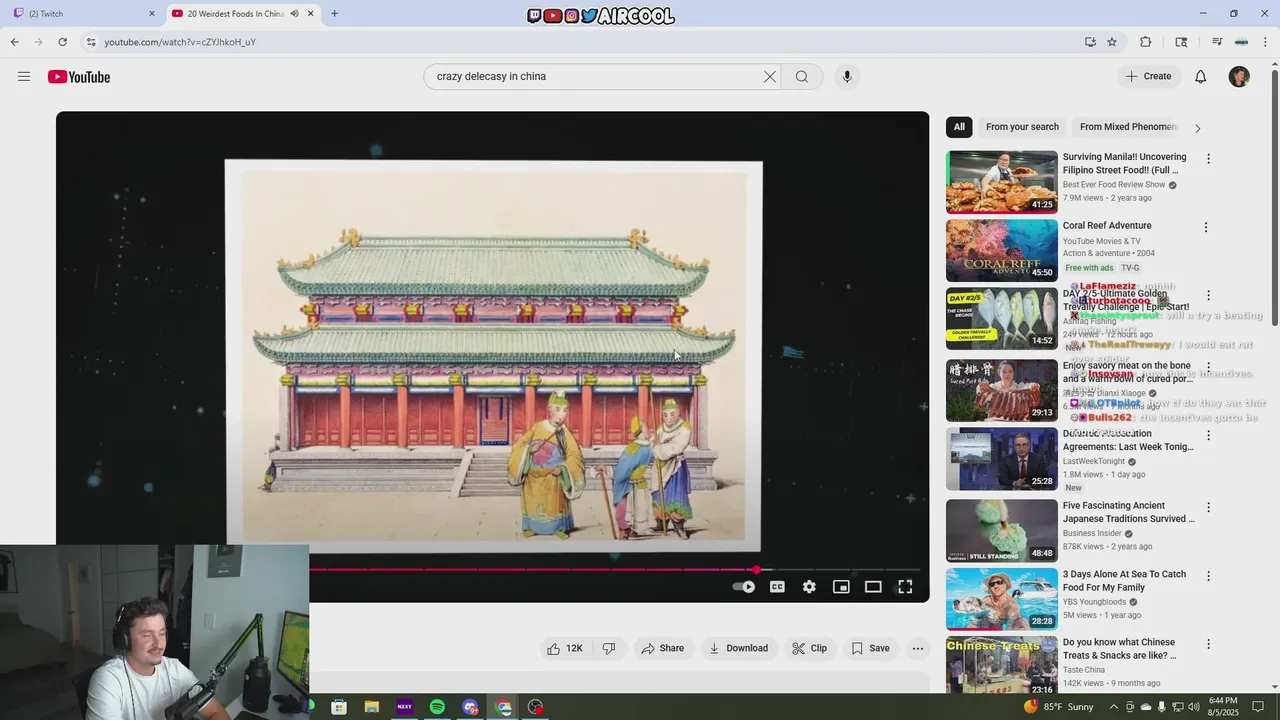Open player settings gear
The image size is (1280, 720).
tap(809, 587)
